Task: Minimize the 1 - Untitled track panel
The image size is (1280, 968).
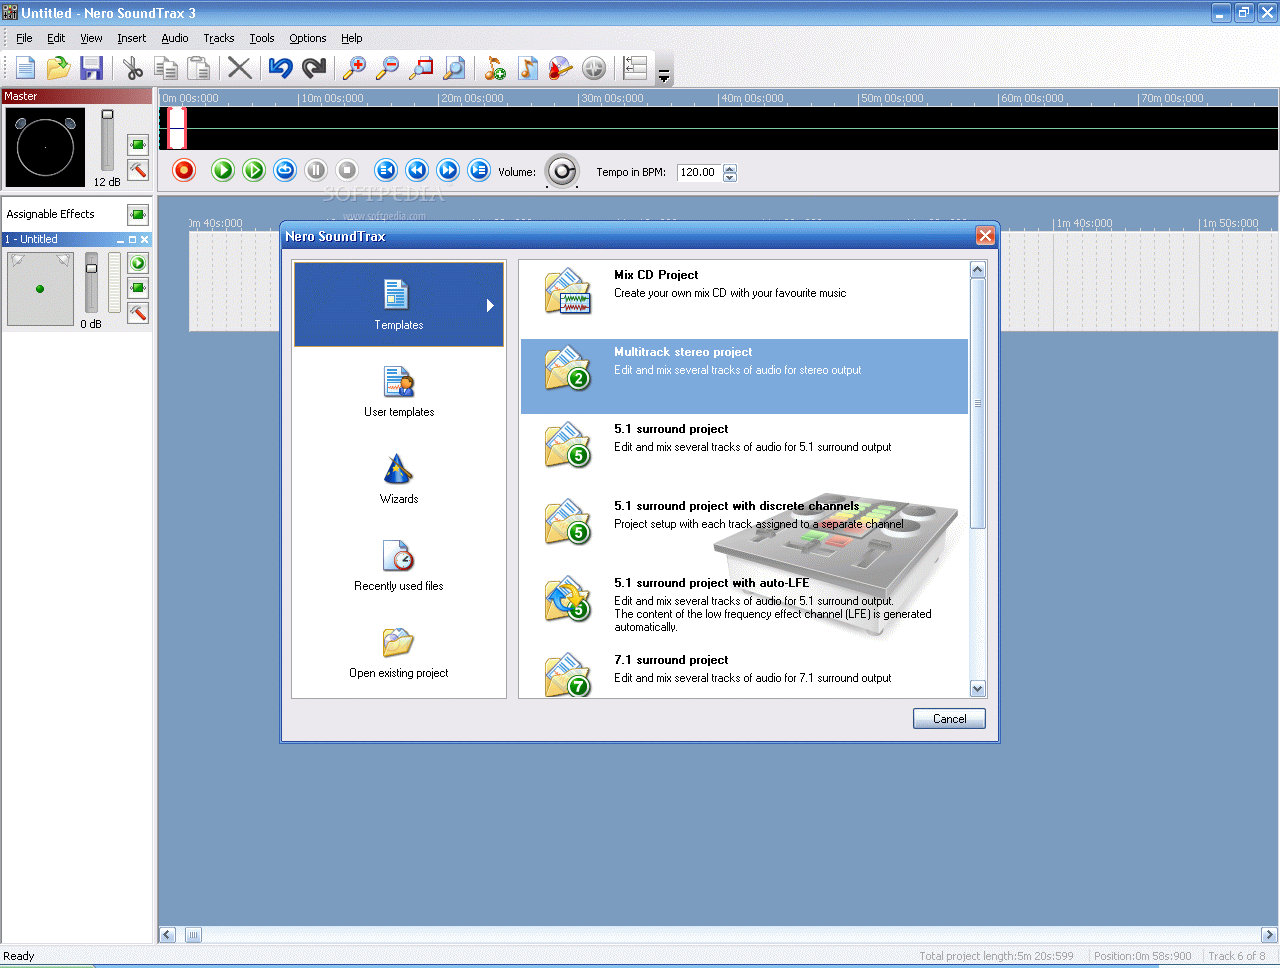Action: (120, 240)
